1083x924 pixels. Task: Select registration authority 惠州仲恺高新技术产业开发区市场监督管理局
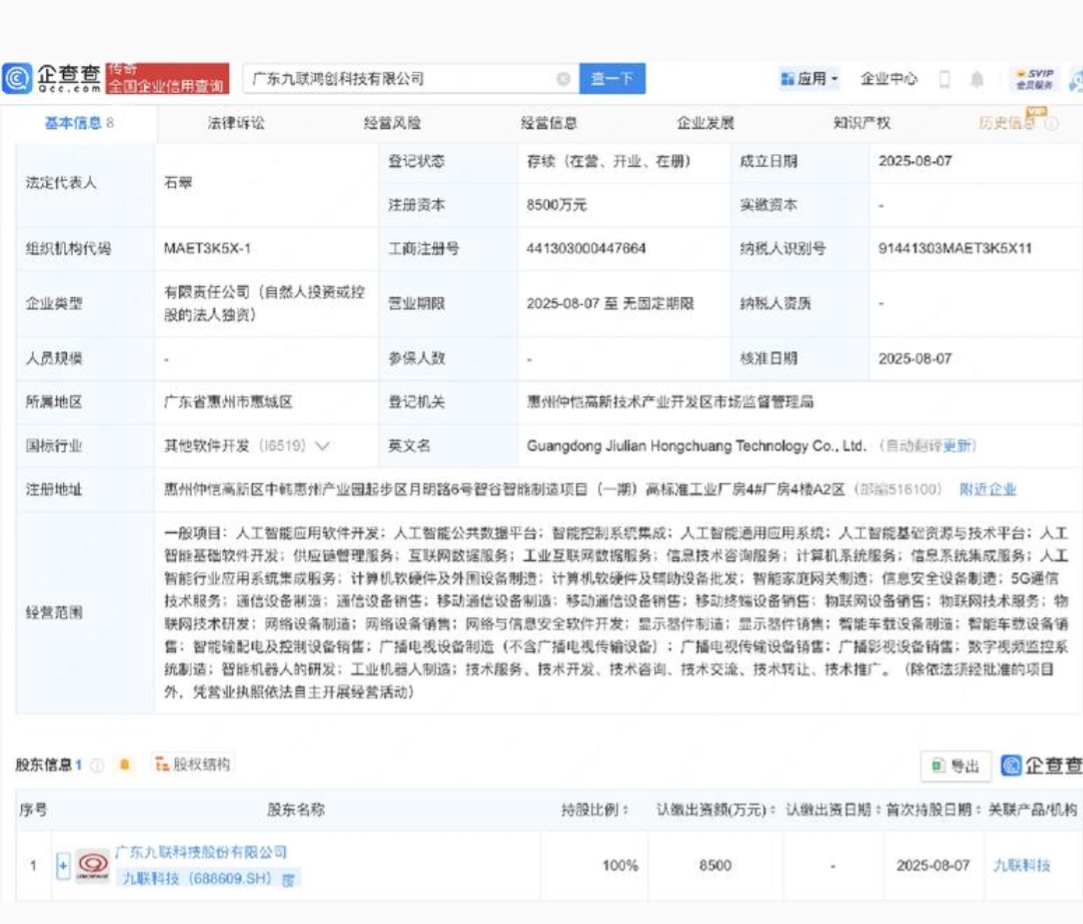coord(670,402)
